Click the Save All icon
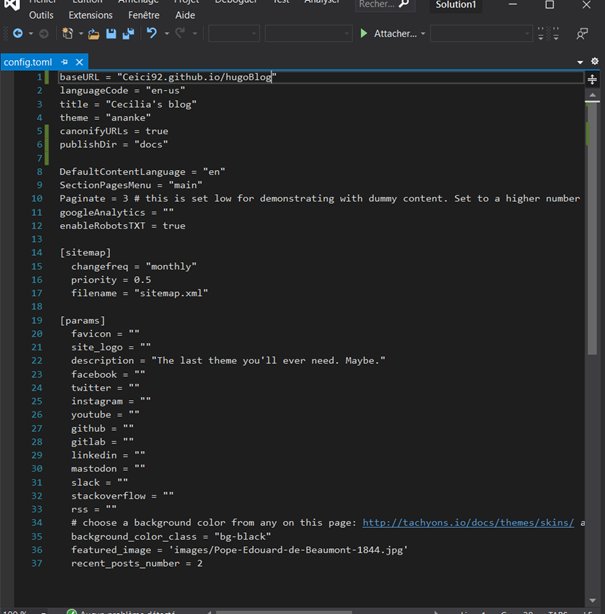 click(x=128, y=34)
